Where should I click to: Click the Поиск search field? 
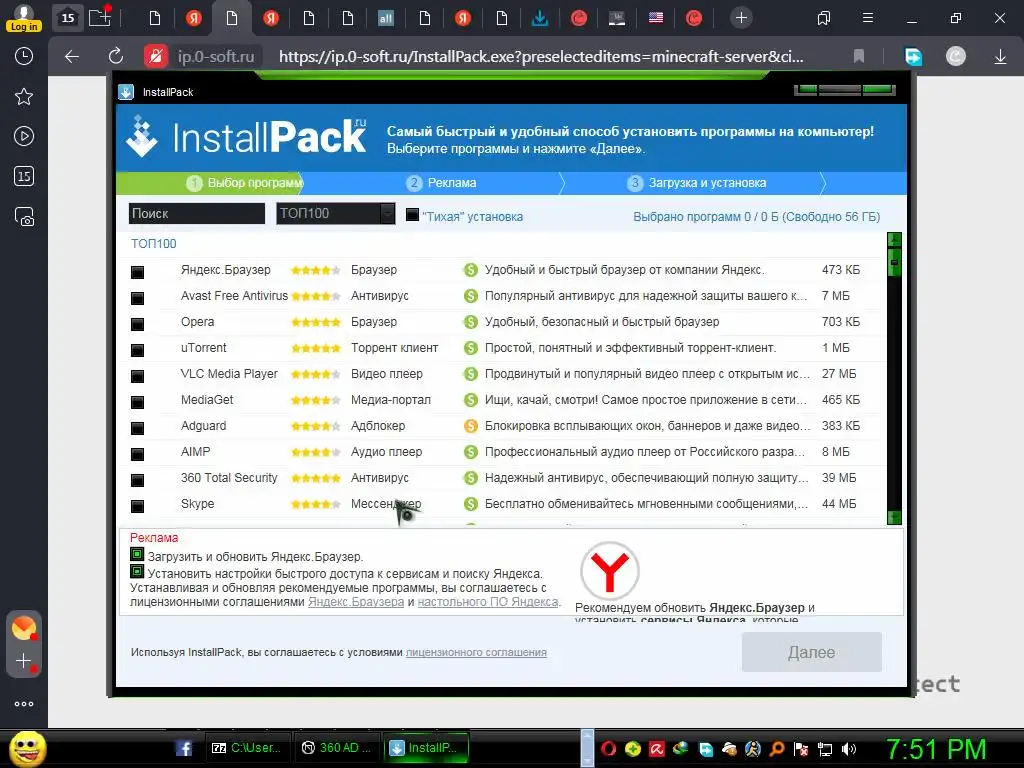pos(197,214)
